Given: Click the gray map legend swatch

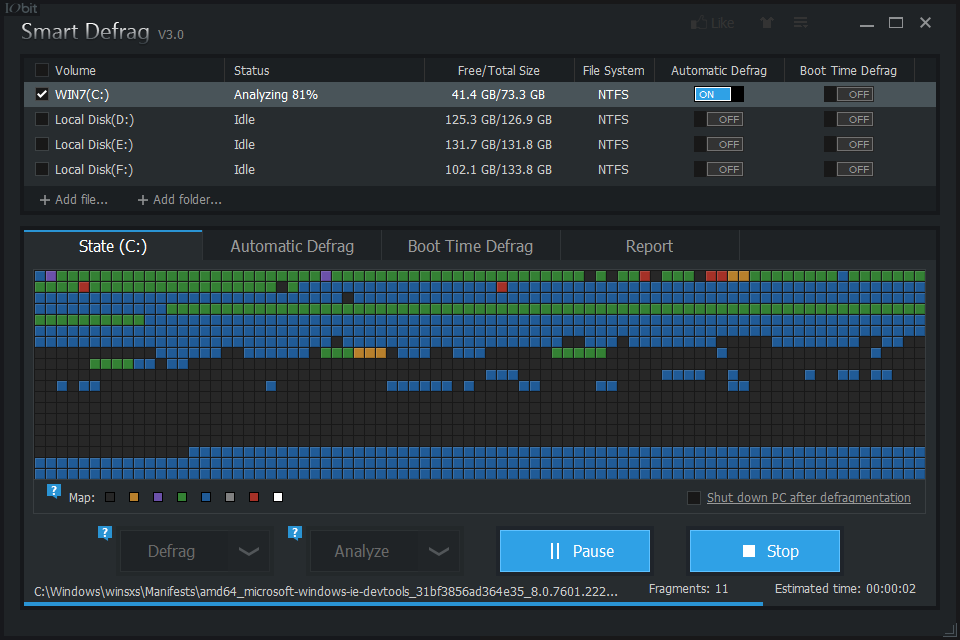Looking at the screenshot, I should click(230, 497).
